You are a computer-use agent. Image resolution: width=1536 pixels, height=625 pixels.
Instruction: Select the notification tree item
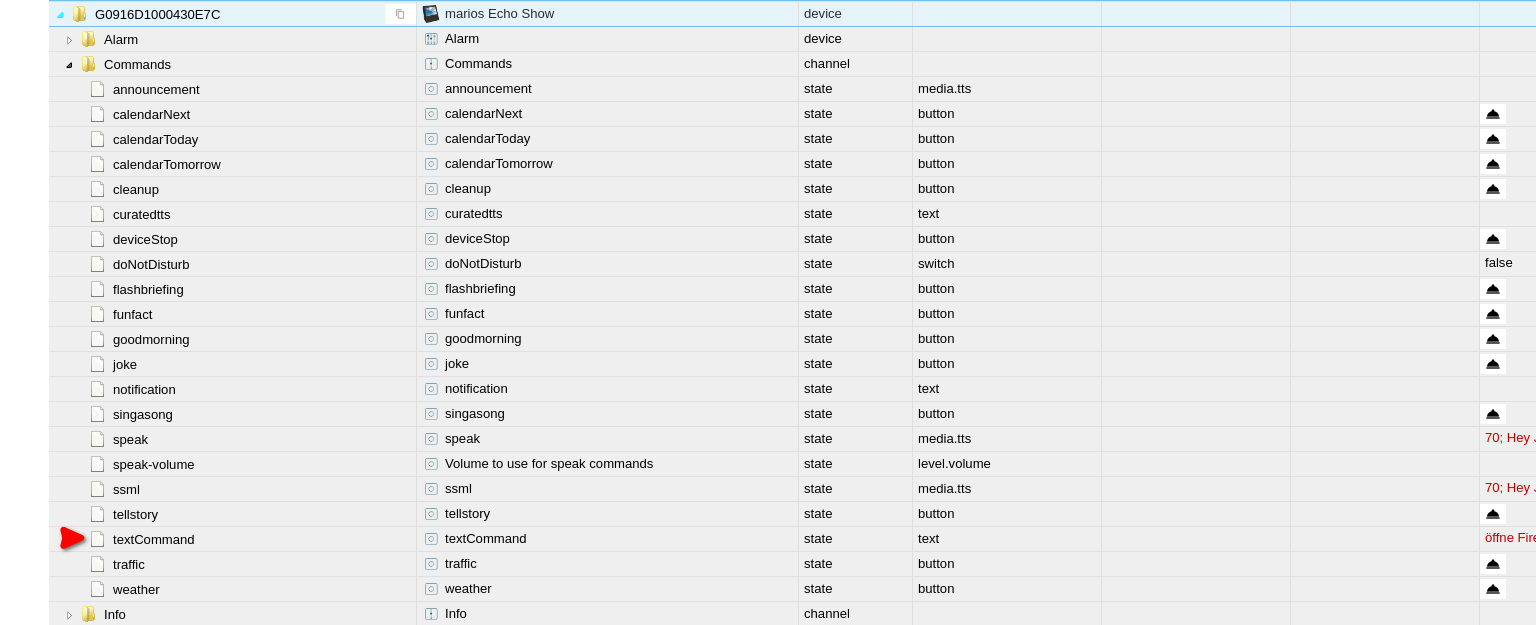(144, 389)
